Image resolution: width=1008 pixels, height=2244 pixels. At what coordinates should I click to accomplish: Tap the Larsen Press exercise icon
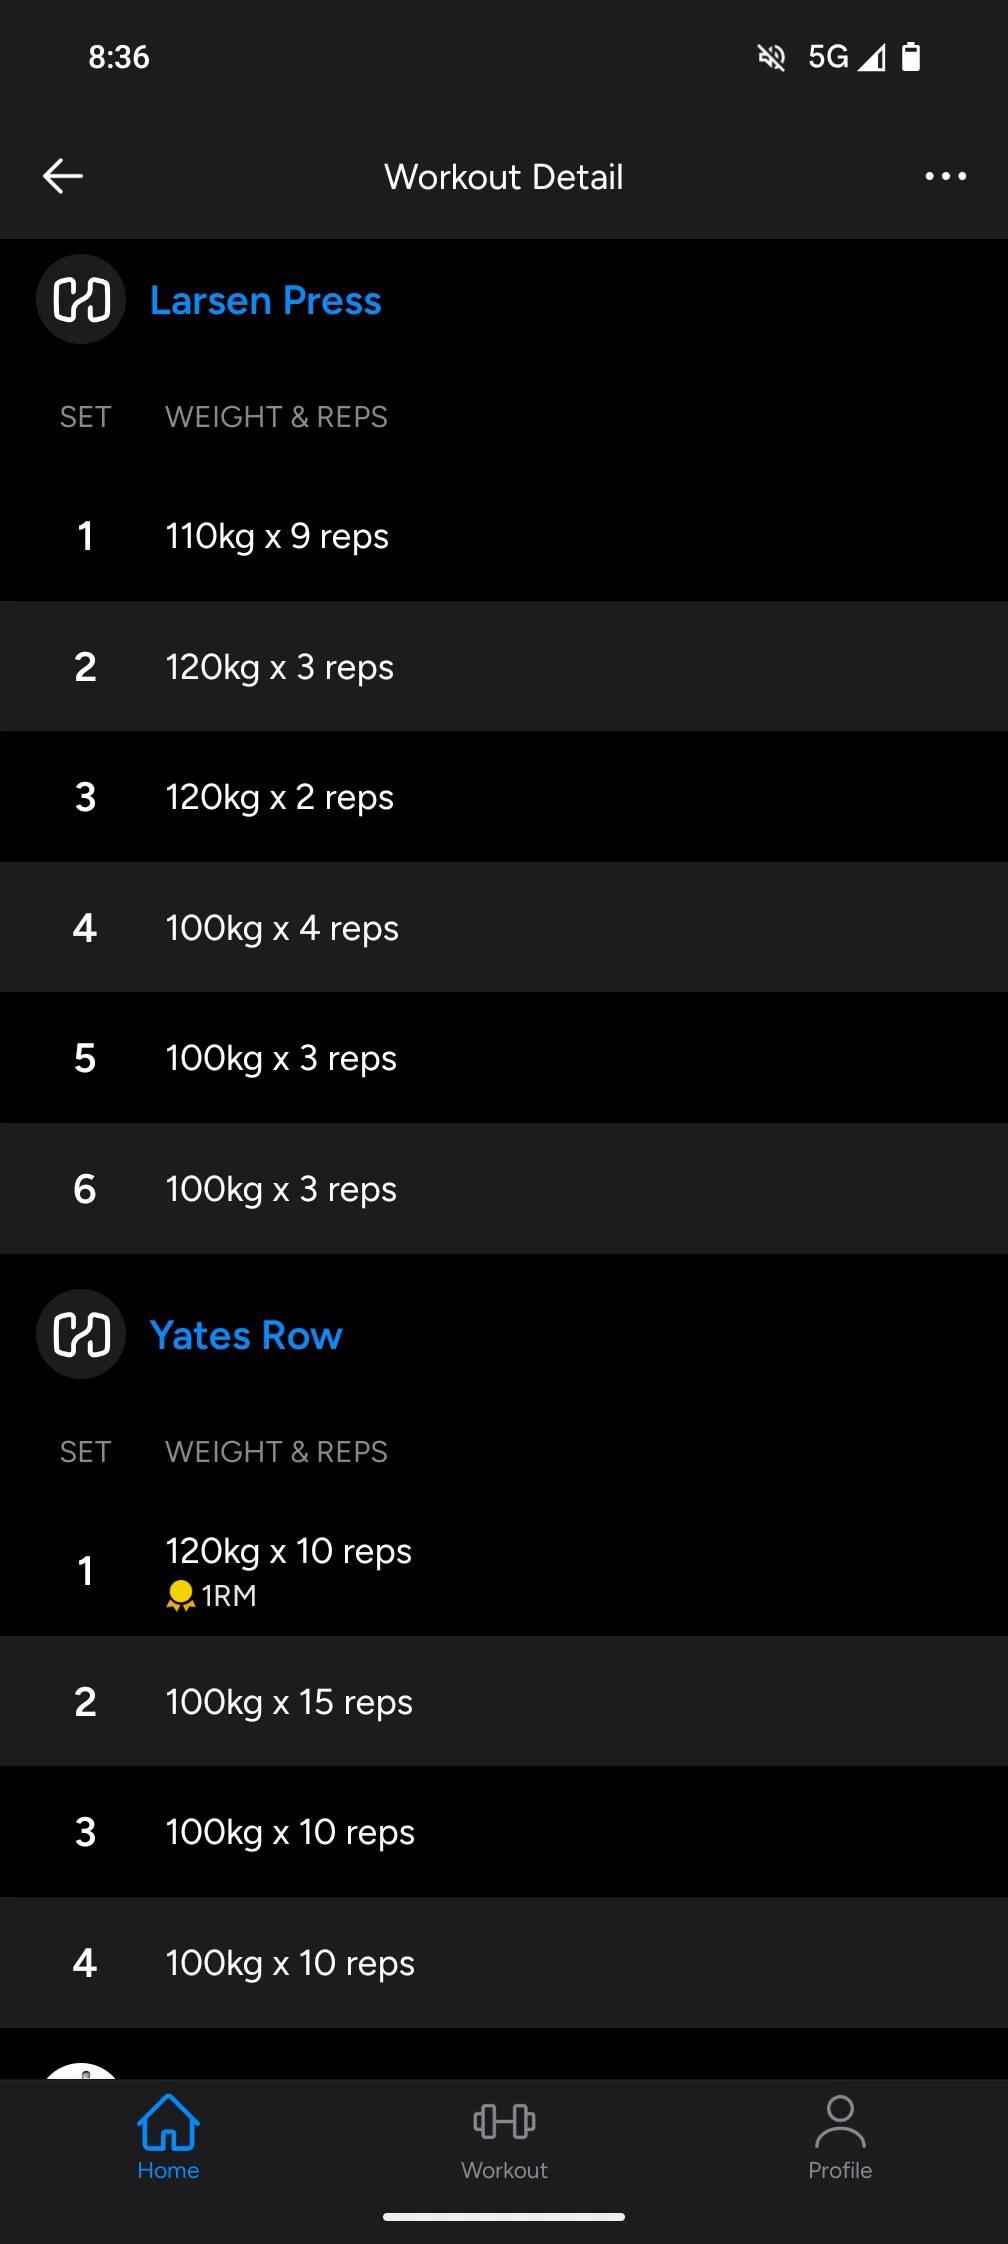click(81, 299)
